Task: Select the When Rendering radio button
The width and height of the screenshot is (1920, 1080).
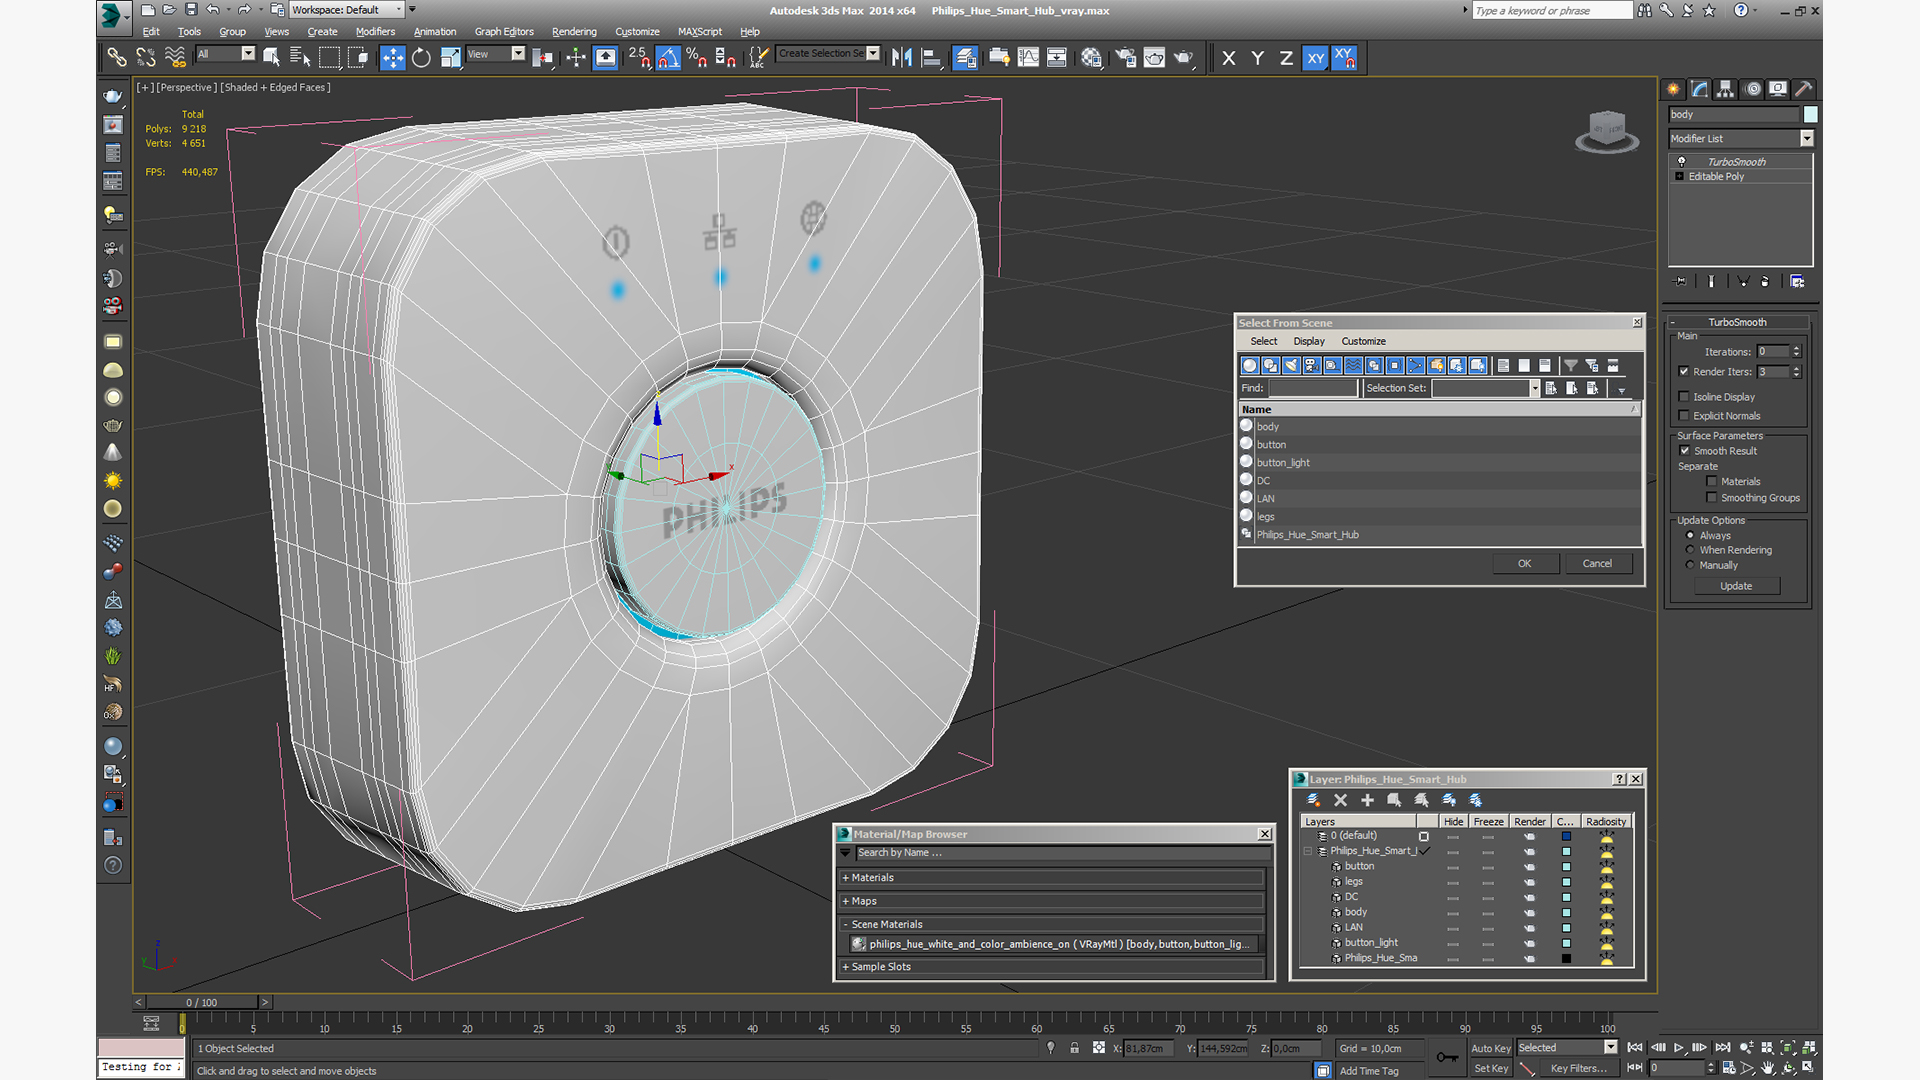Action: (x=1690, y=550)
